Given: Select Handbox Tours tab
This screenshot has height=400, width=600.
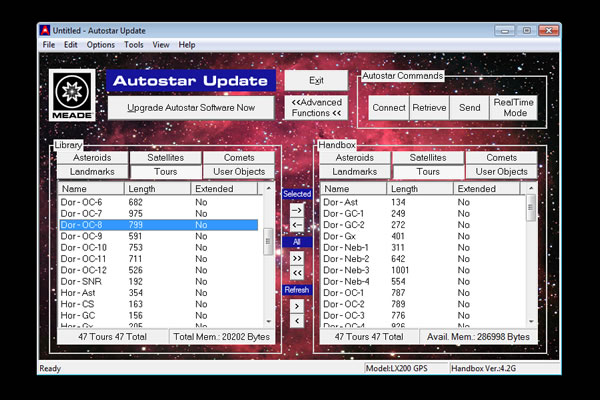Looking at the screenshot, I should pos(428,172).
